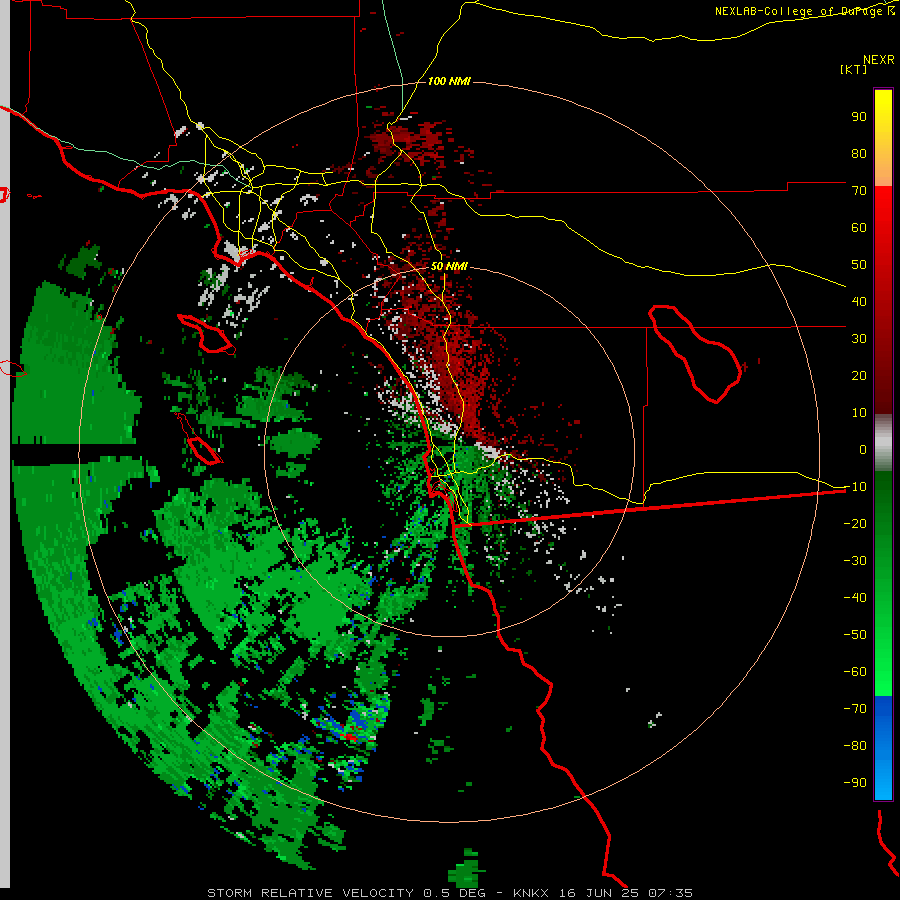Click the "NEXR" label above the color scale

(x=879, y=60)
